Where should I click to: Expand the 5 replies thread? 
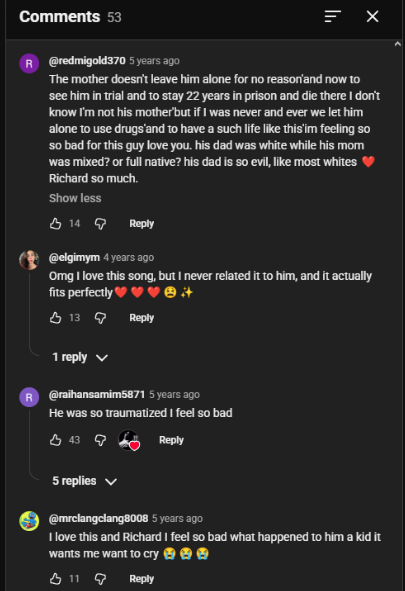[84, 481]
